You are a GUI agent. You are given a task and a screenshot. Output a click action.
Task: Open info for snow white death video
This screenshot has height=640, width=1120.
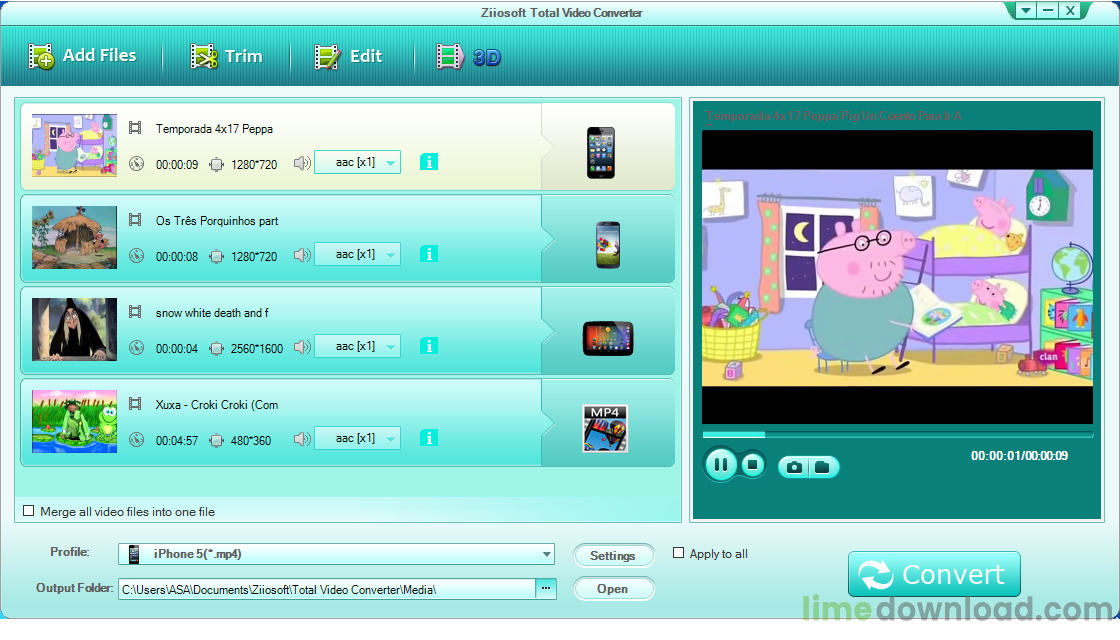pos(429,346)
